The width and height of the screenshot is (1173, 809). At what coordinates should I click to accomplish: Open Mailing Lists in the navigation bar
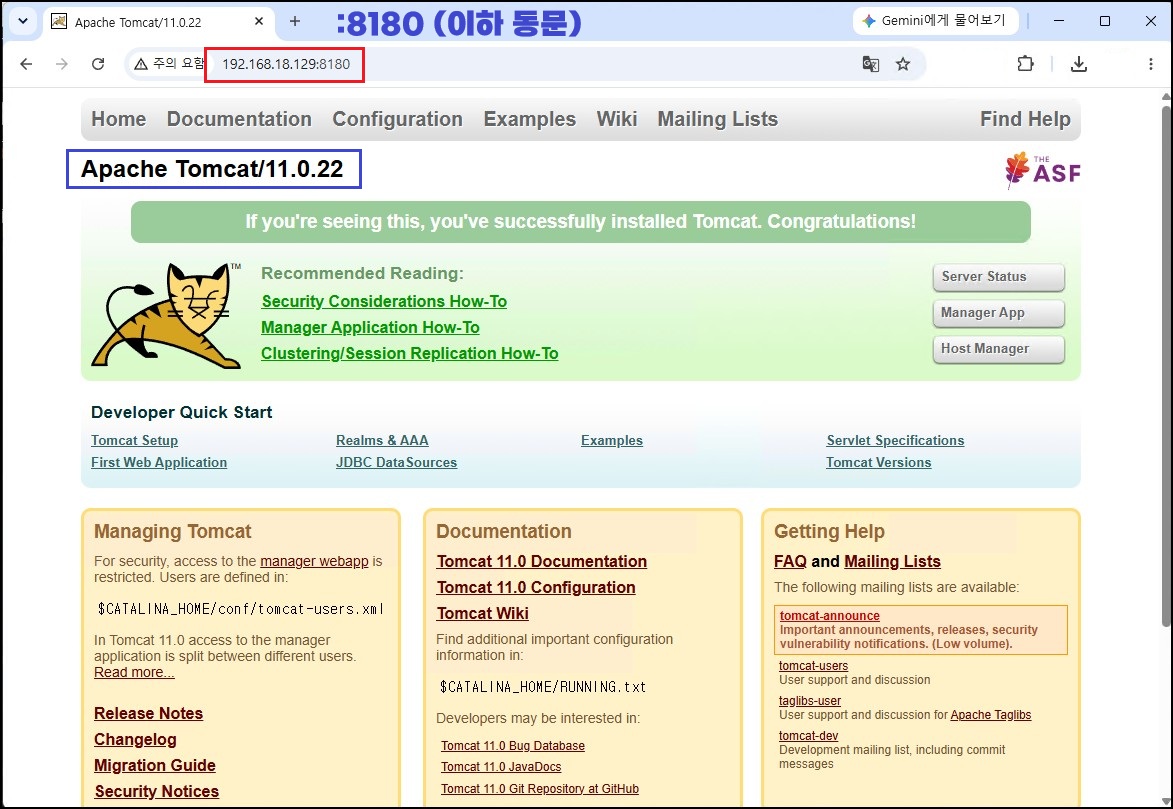click(x=717, y=119)
